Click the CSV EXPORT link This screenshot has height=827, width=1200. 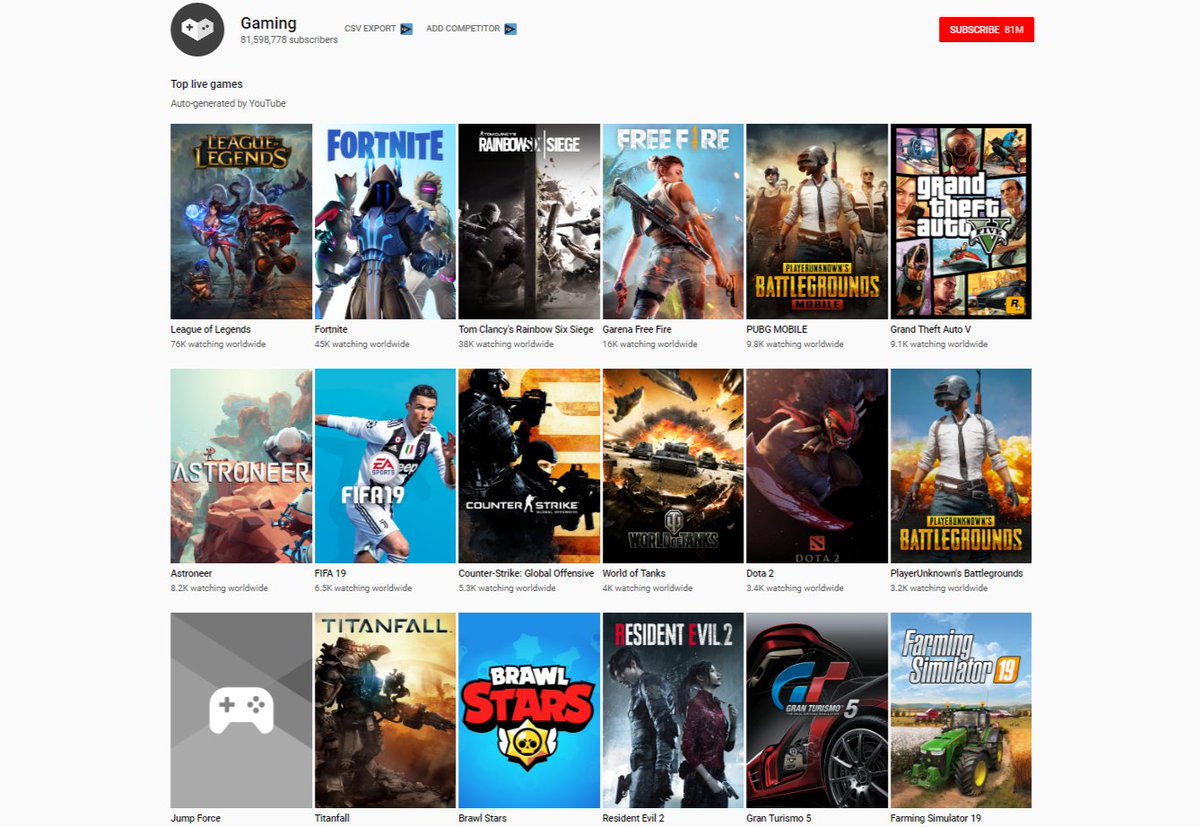coord(370,29)
